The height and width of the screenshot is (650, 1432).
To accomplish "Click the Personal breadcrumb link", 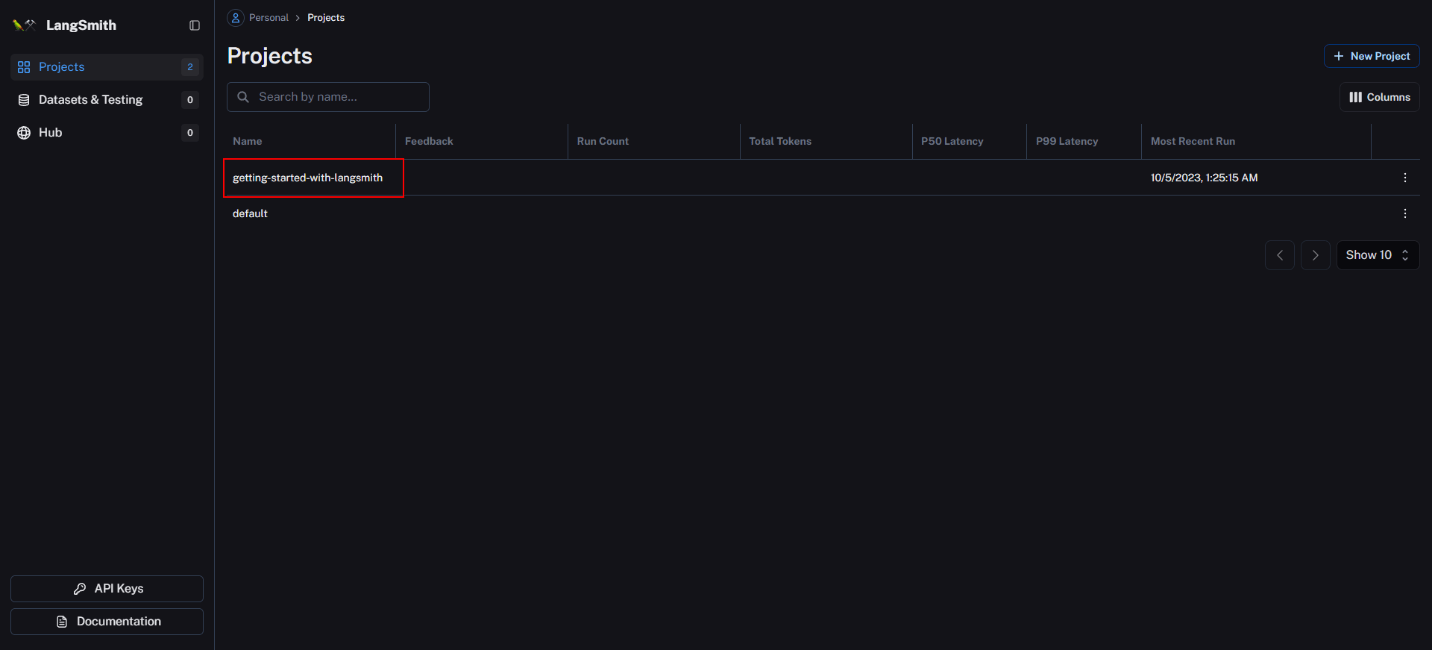I will point(268,18).
